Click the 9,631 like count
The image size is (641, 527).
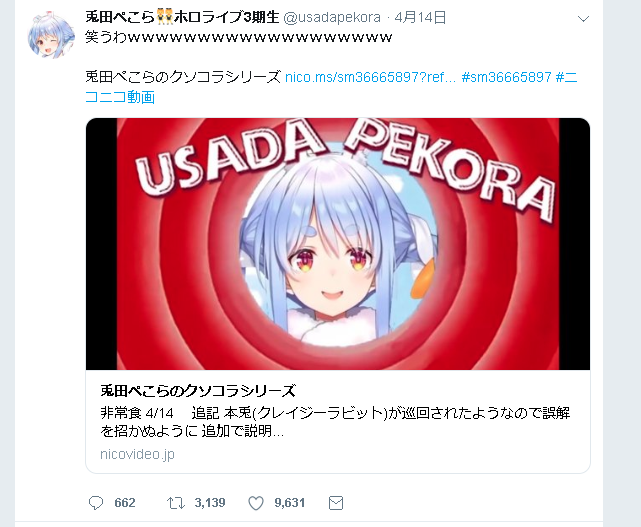290,503
